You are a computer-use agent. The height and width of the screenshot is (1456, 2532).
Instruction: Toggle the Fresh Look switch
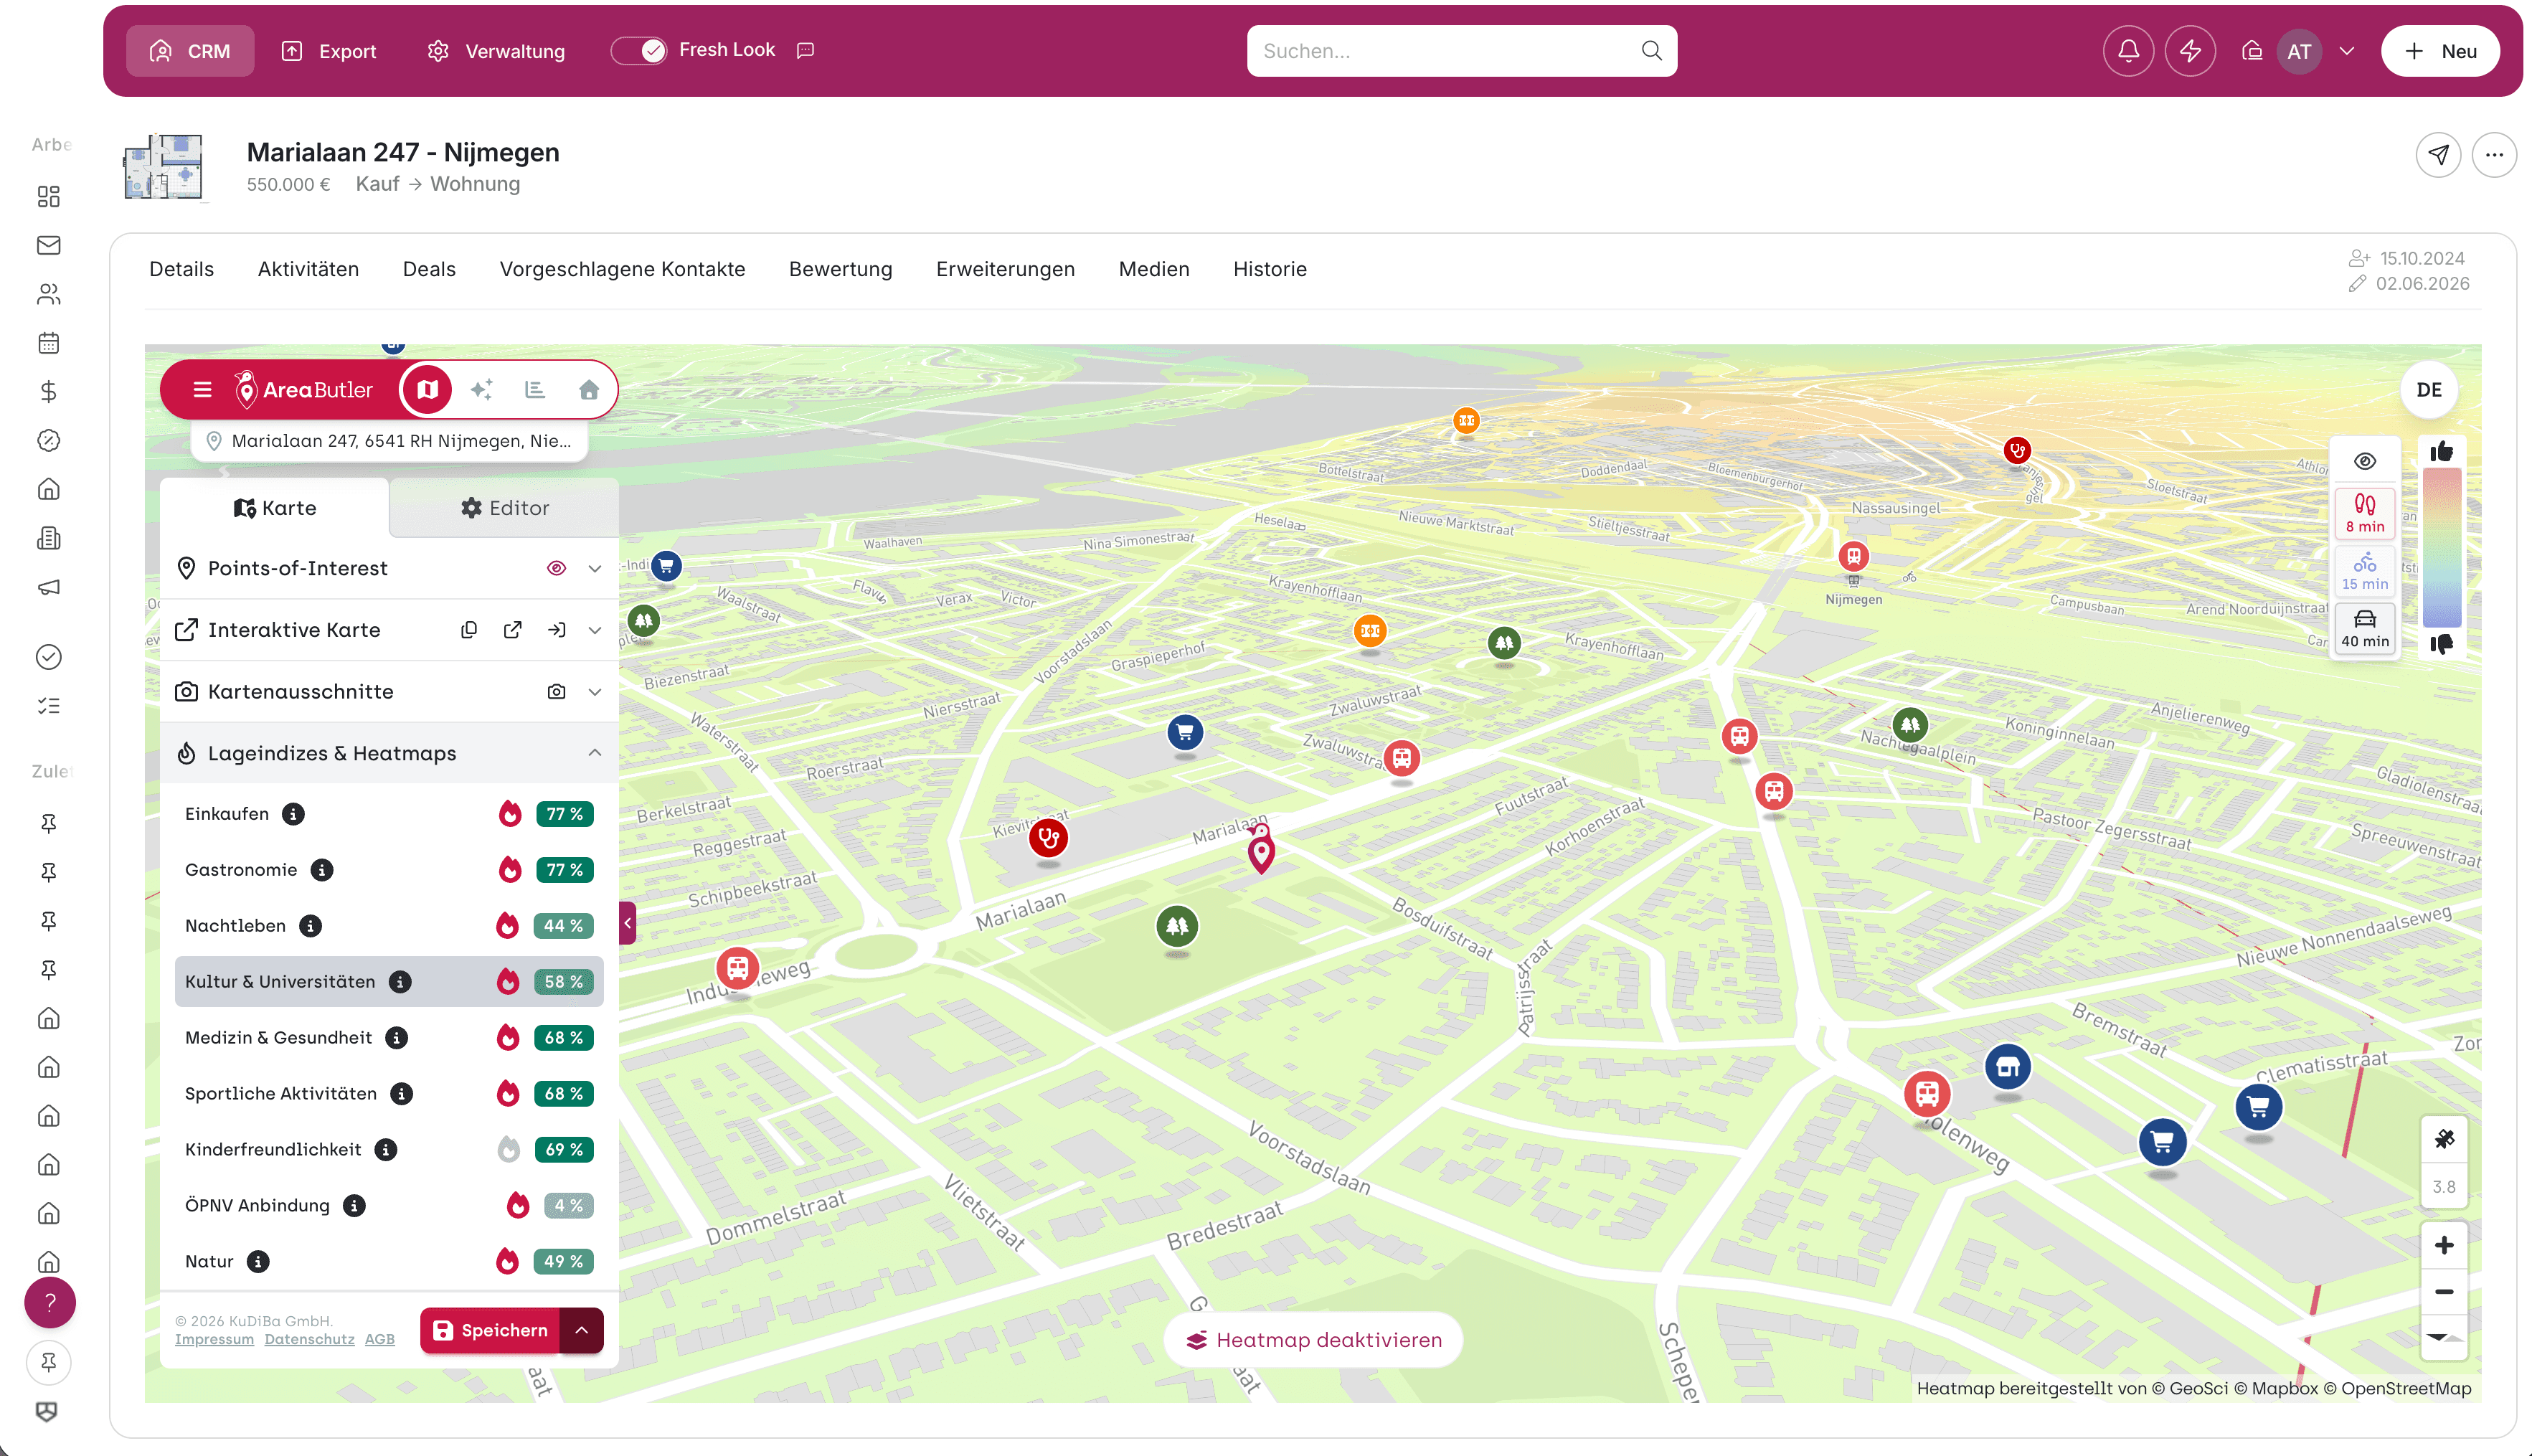point(639,50)
